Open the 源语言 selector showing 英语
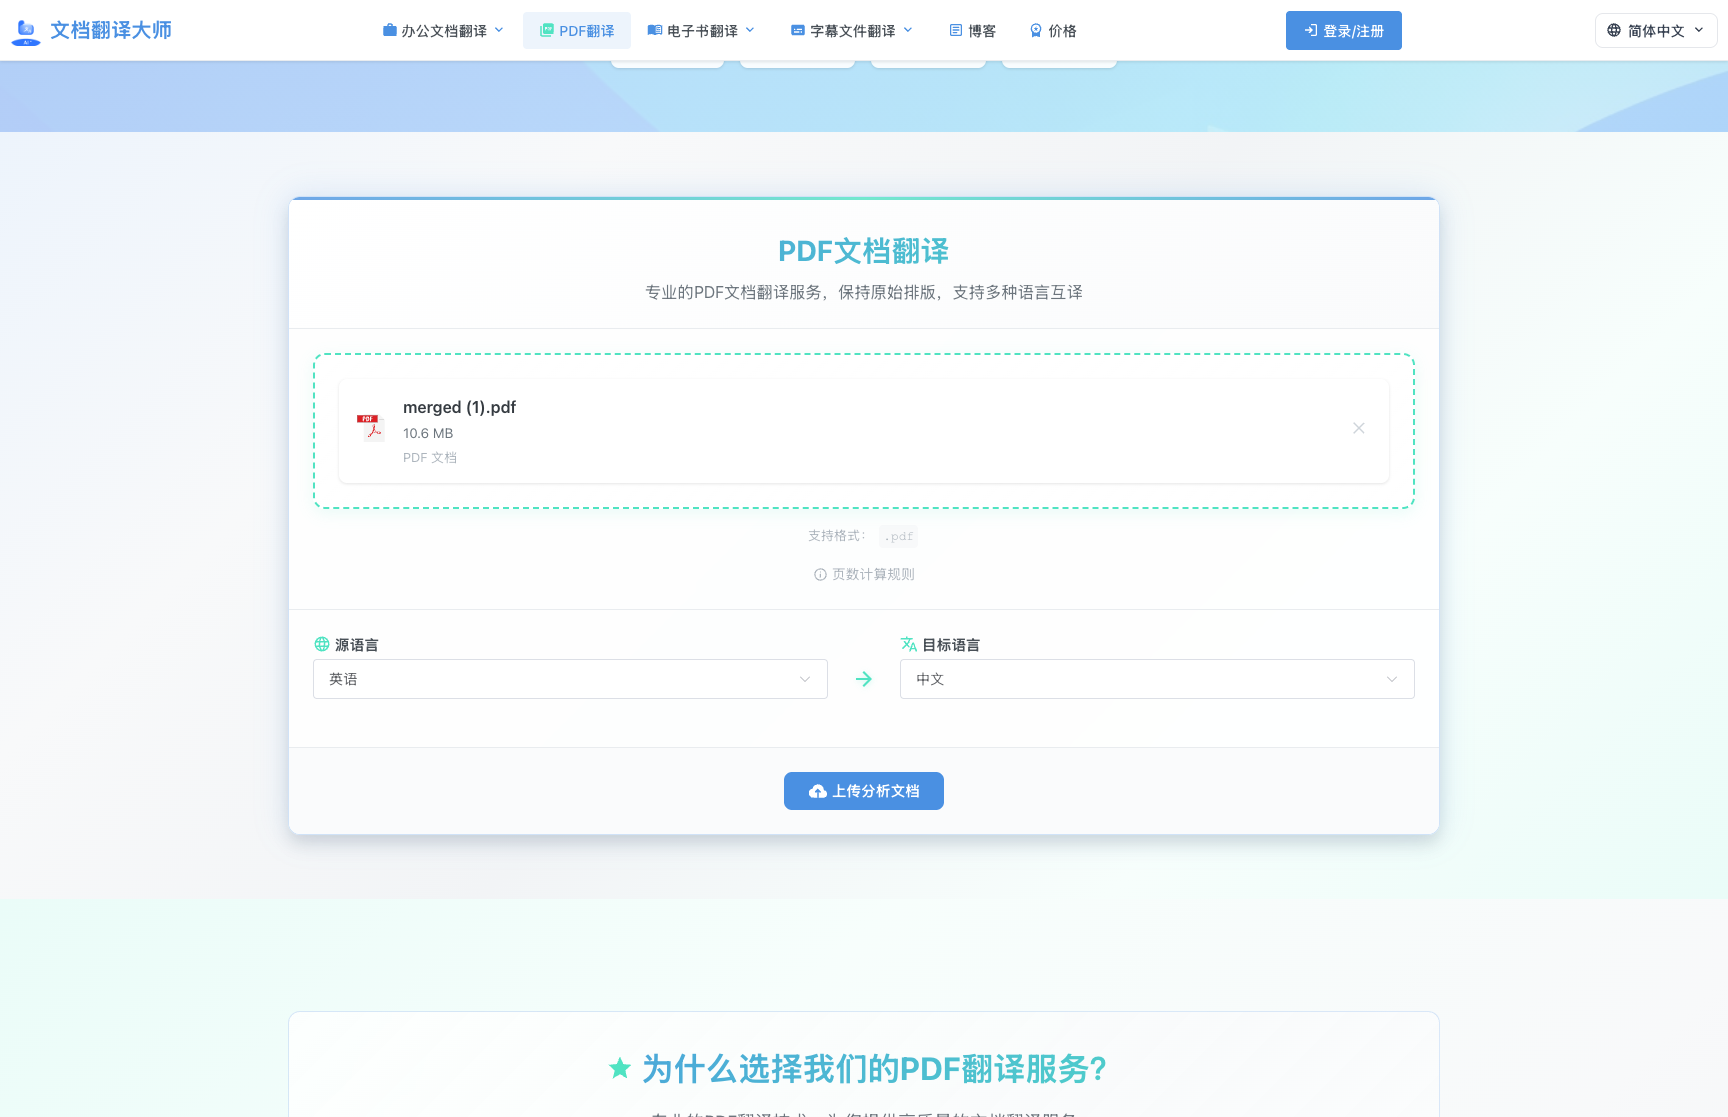The width and height of the screenshot is (1728, 1117). point(570,679)
